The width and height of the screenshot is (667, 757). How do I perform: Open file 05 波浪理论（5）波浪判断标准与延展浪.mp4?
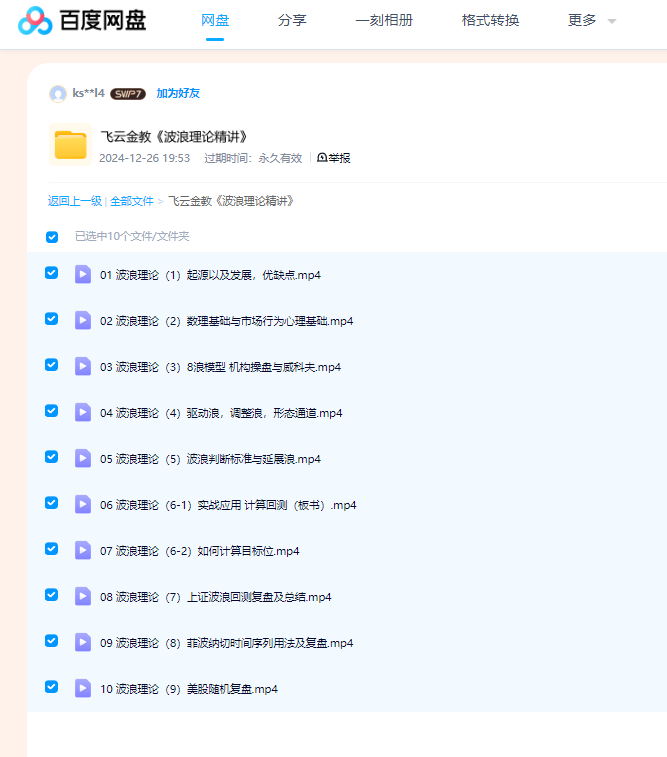[210, 459]
